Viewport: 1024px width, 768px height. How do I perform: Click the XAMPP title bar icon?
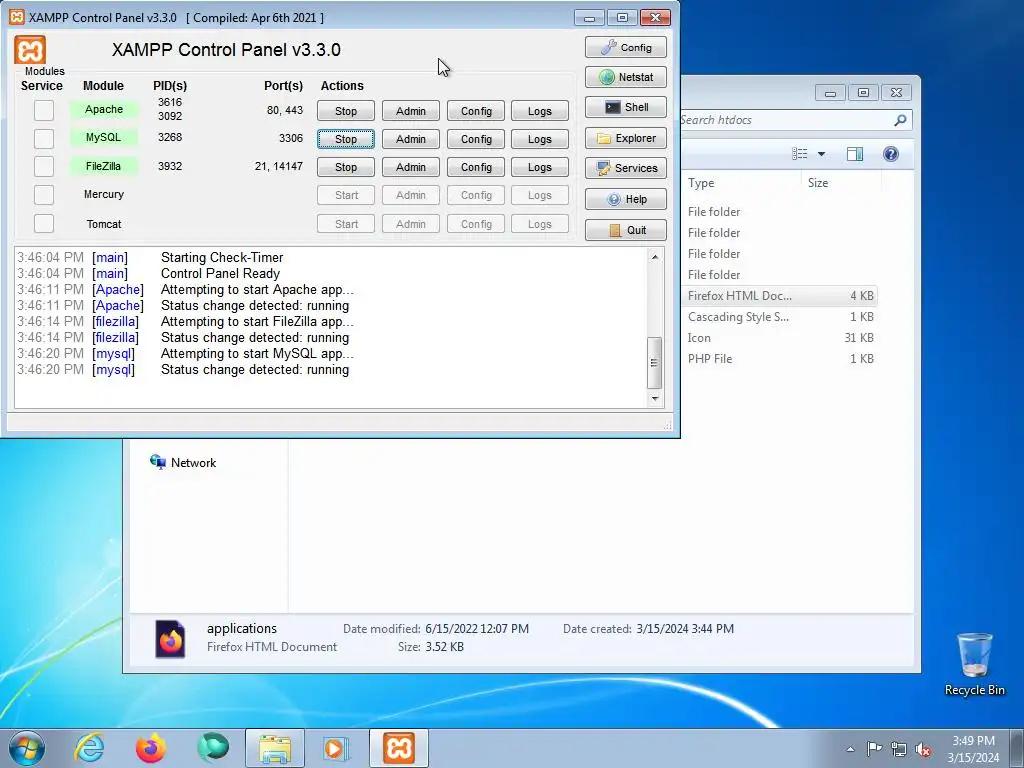click(17, 18)
